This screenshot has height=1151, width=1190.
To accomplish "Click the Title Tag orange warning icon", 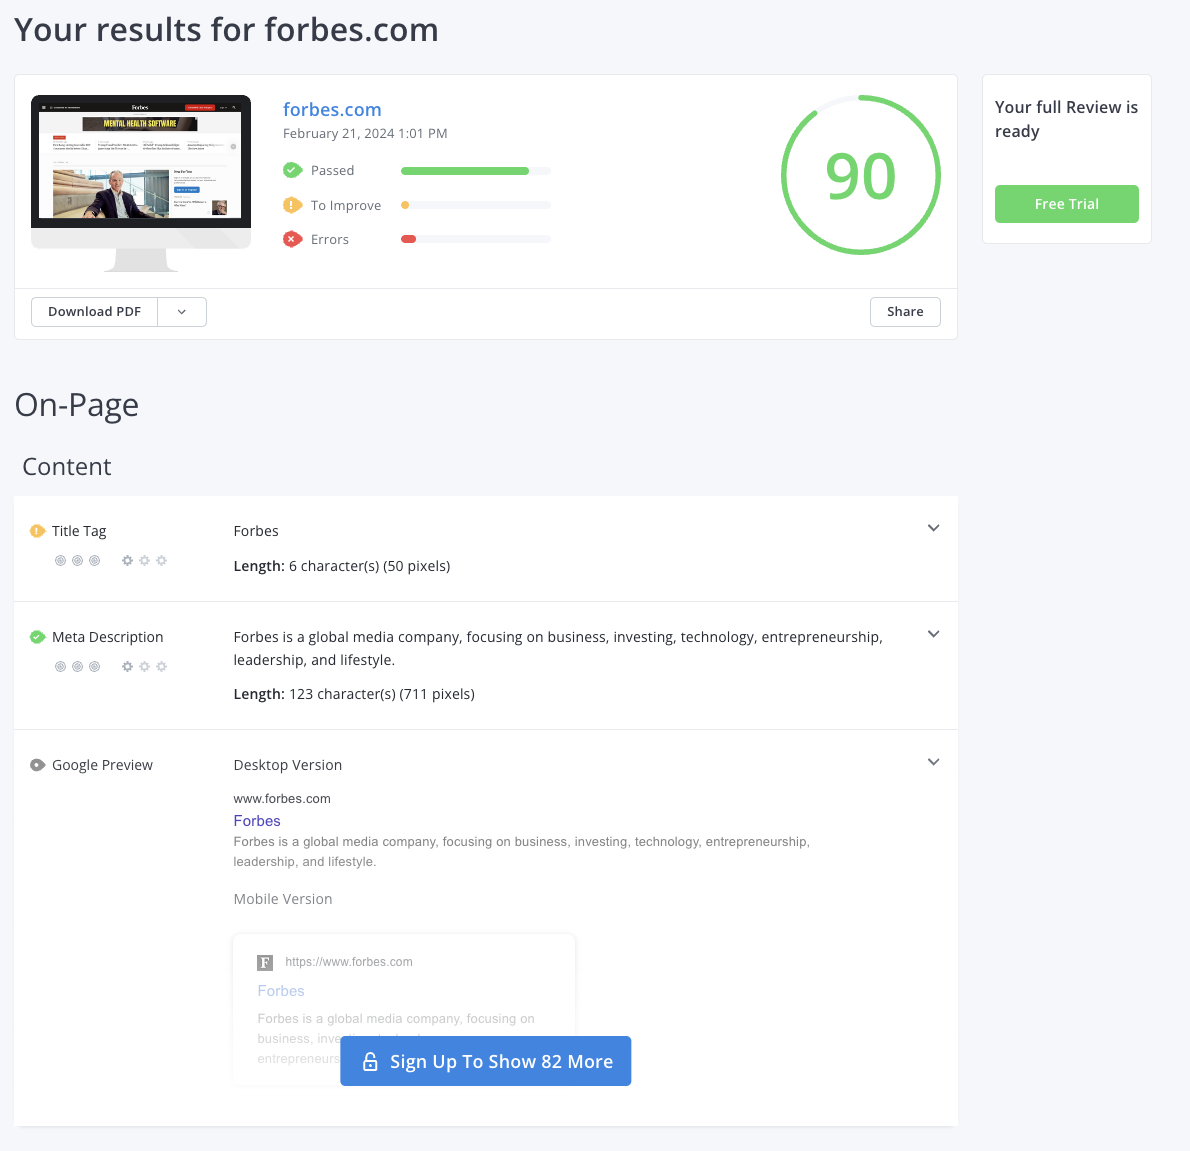I will coord(37,531).
